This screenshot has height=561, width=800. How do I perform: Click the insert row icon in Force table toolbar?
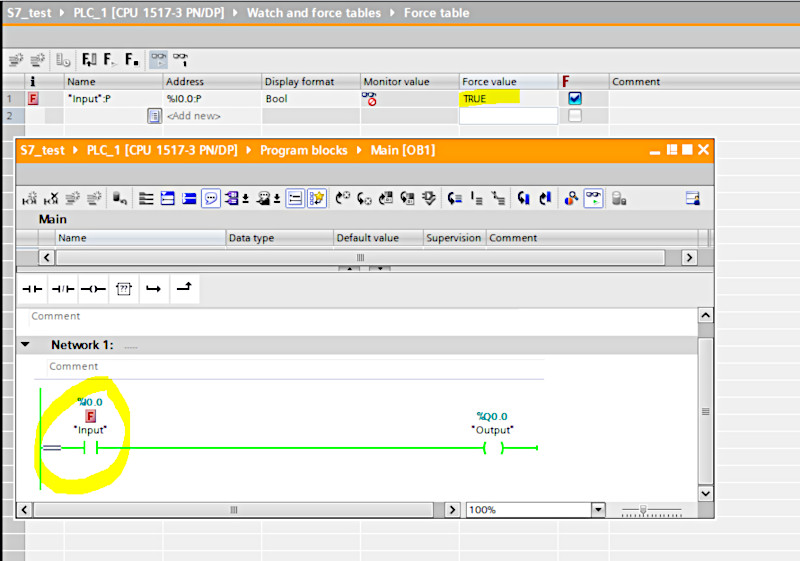pyautogui.click(x=16, y=60)
